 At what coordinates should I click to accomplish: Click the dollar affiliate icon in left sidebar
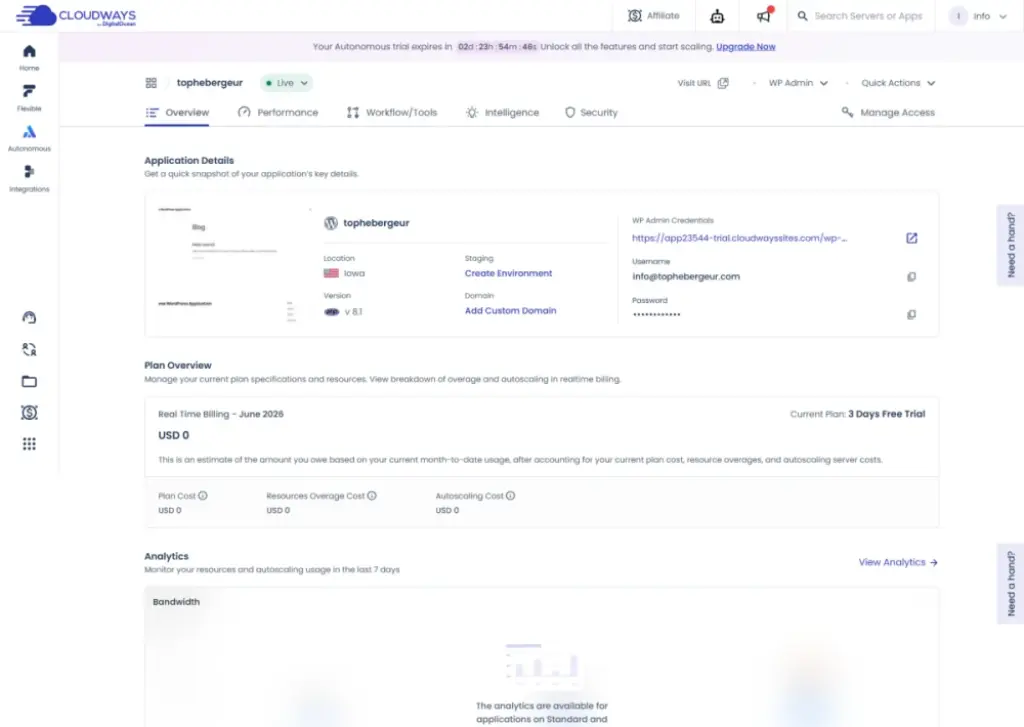(29, 412)
